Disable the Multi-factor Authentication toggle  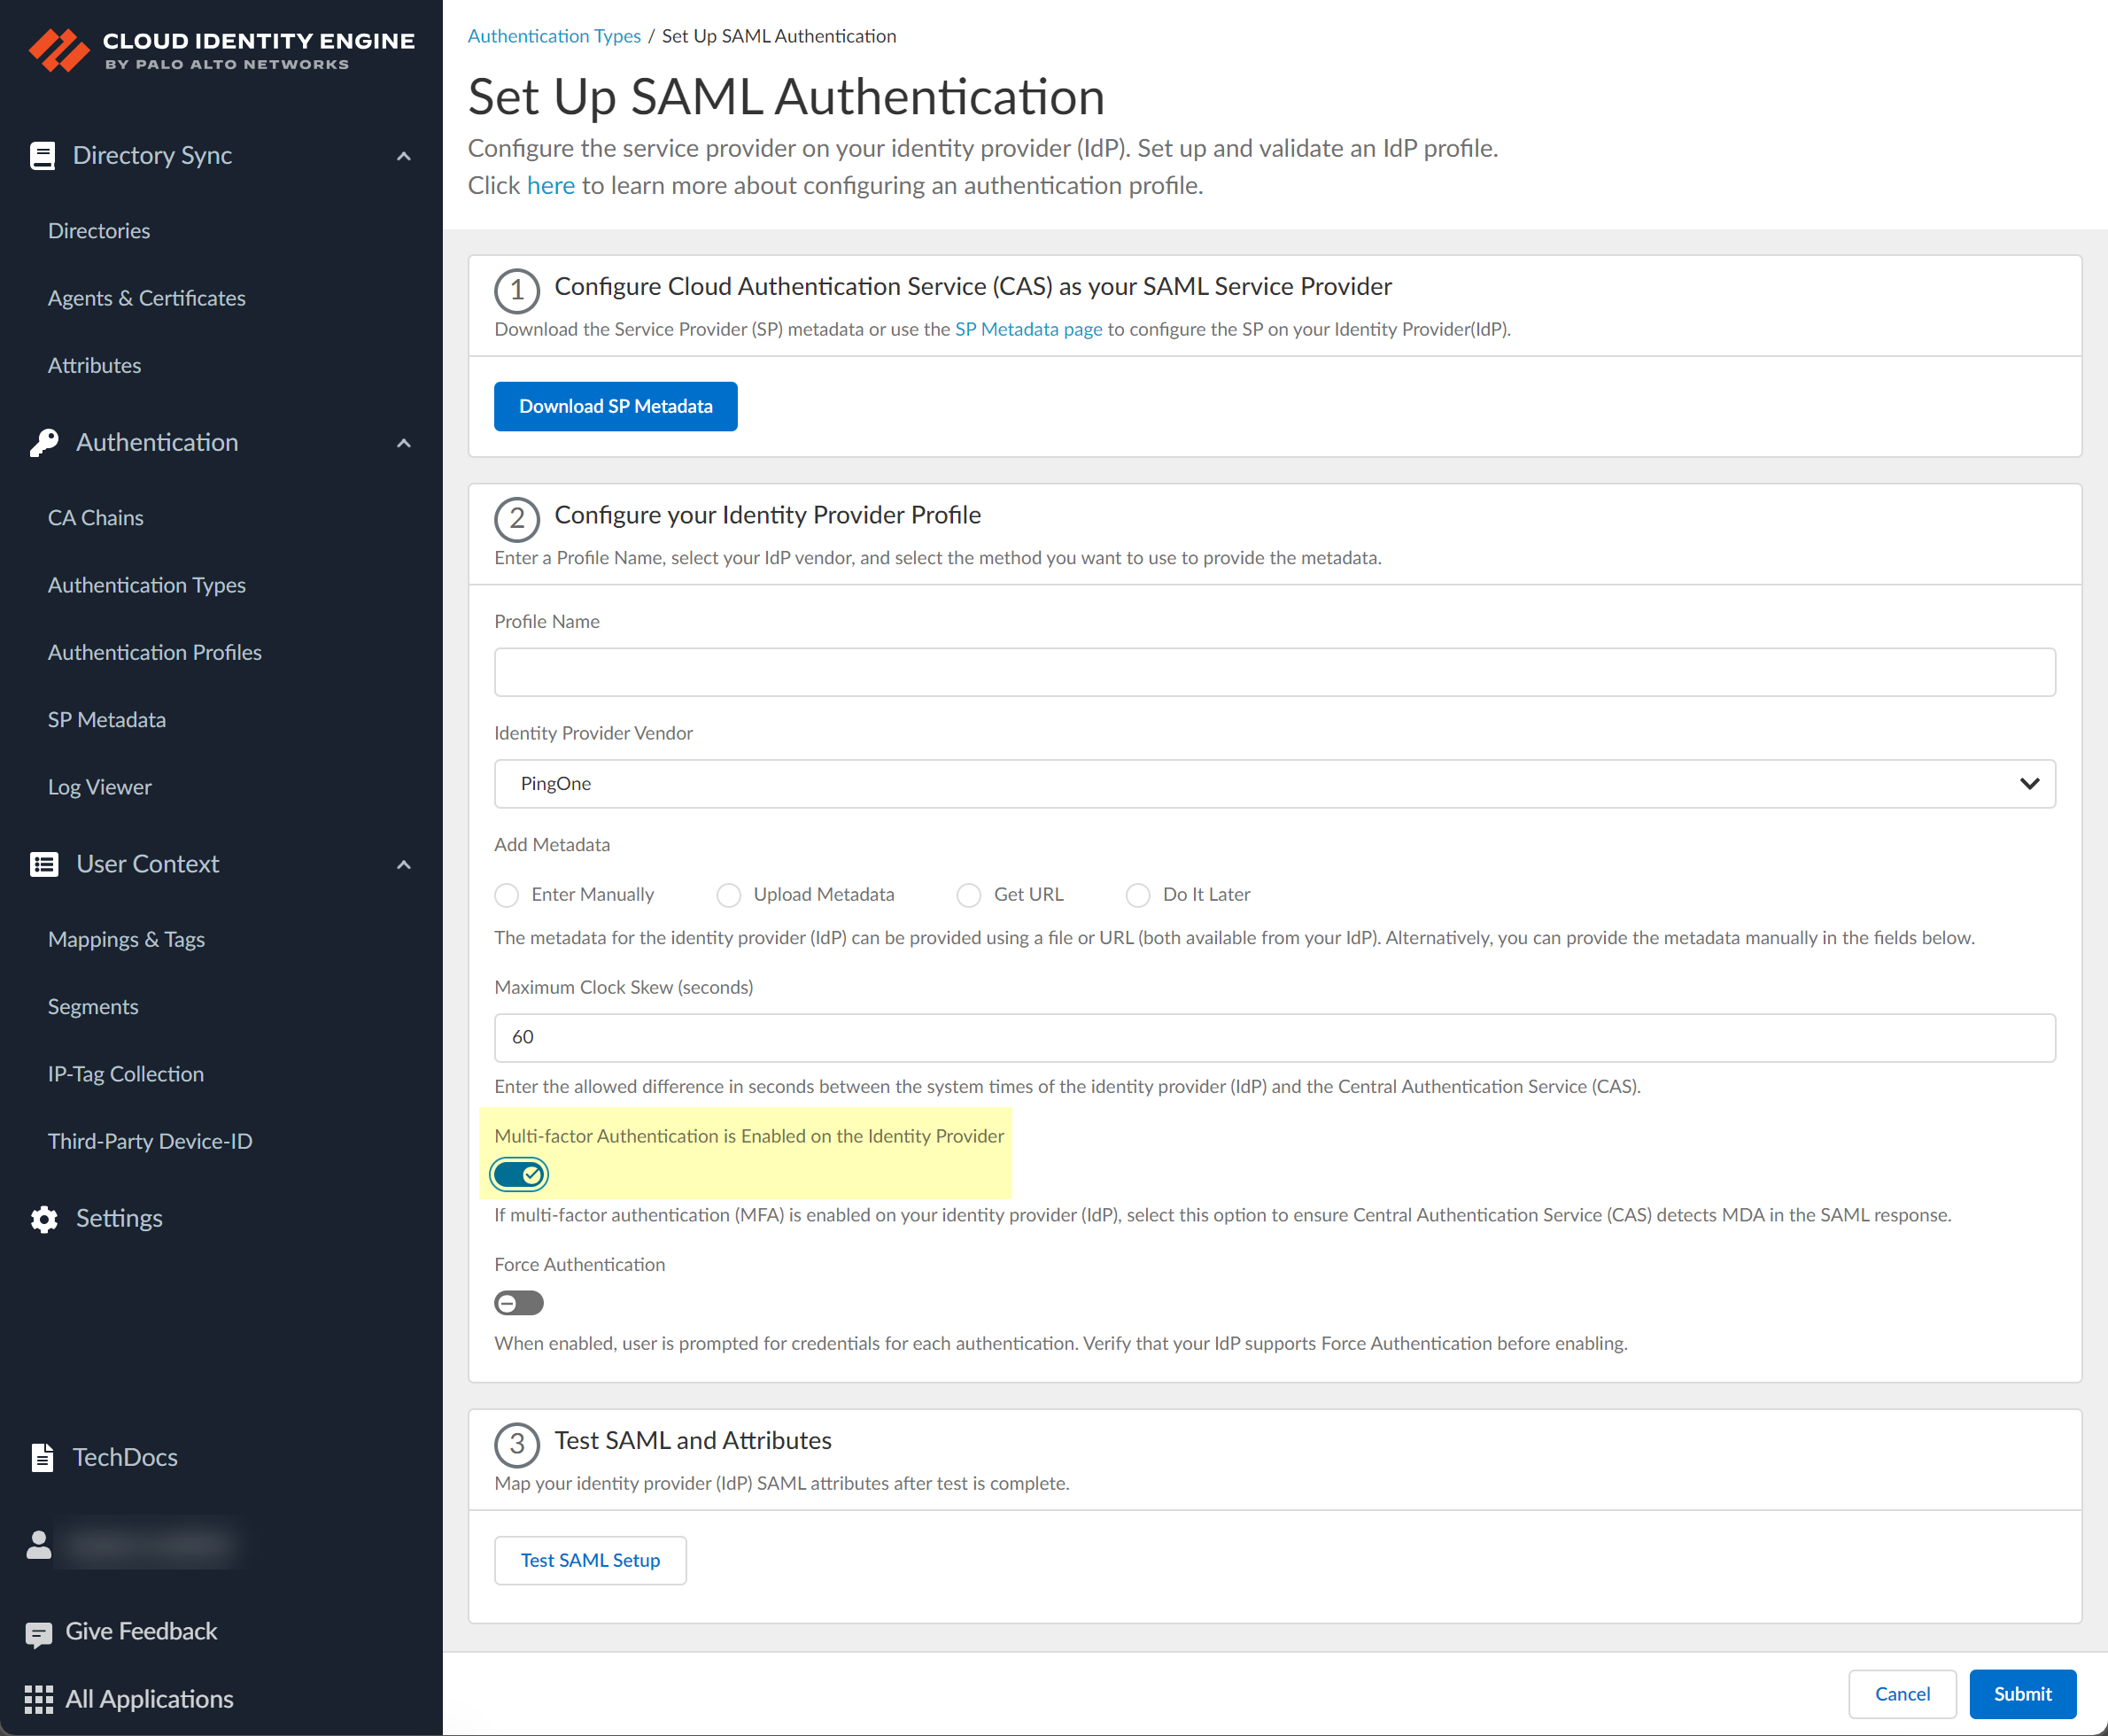coord(519,1175)
